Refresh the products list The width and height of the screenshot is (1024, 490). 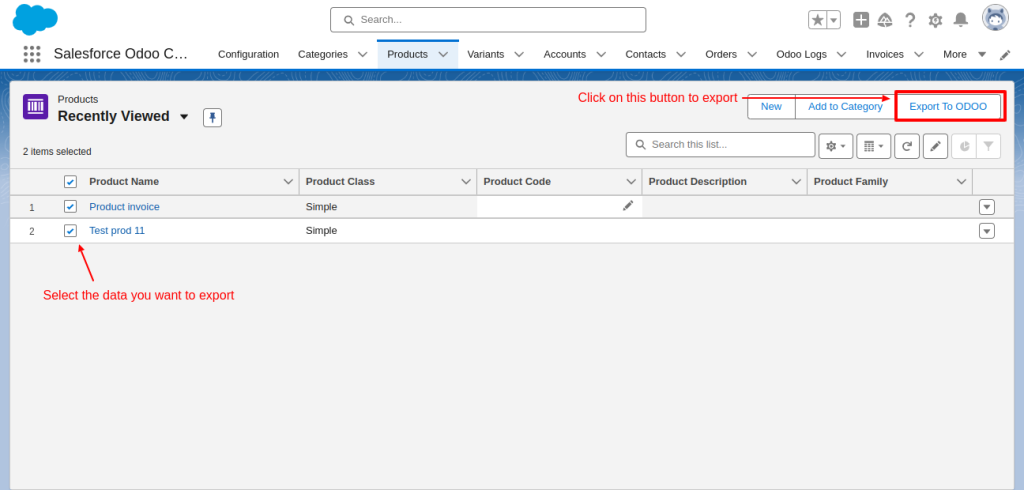(x=907, y=146)
